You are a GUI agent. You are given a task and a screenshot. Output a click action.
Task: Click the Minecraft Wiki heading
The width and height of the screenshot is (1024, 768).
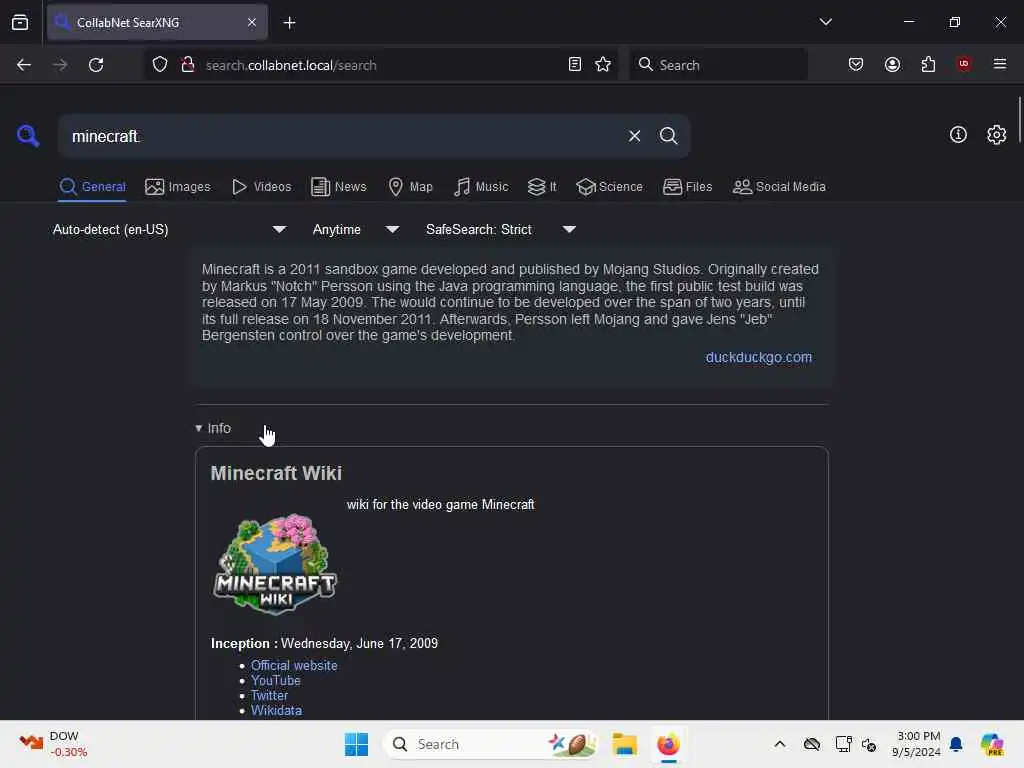pyautogui.click(x=276, y=473)
